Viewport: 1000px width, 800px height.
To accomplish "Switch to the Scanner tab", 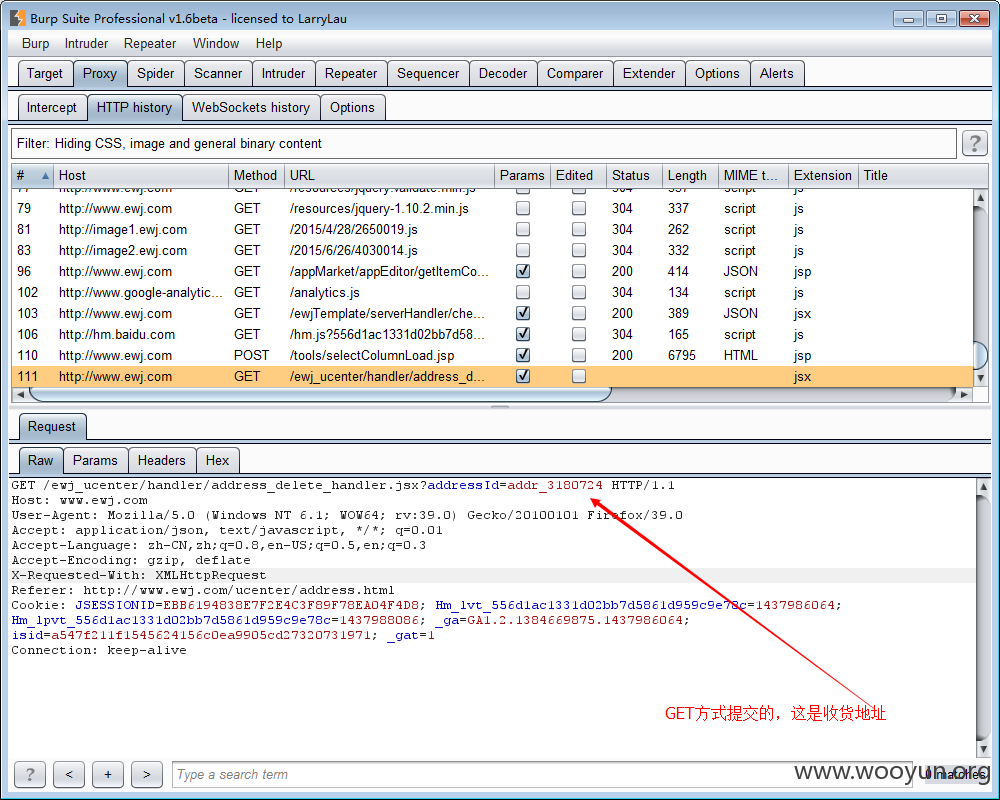I will 218,73.
